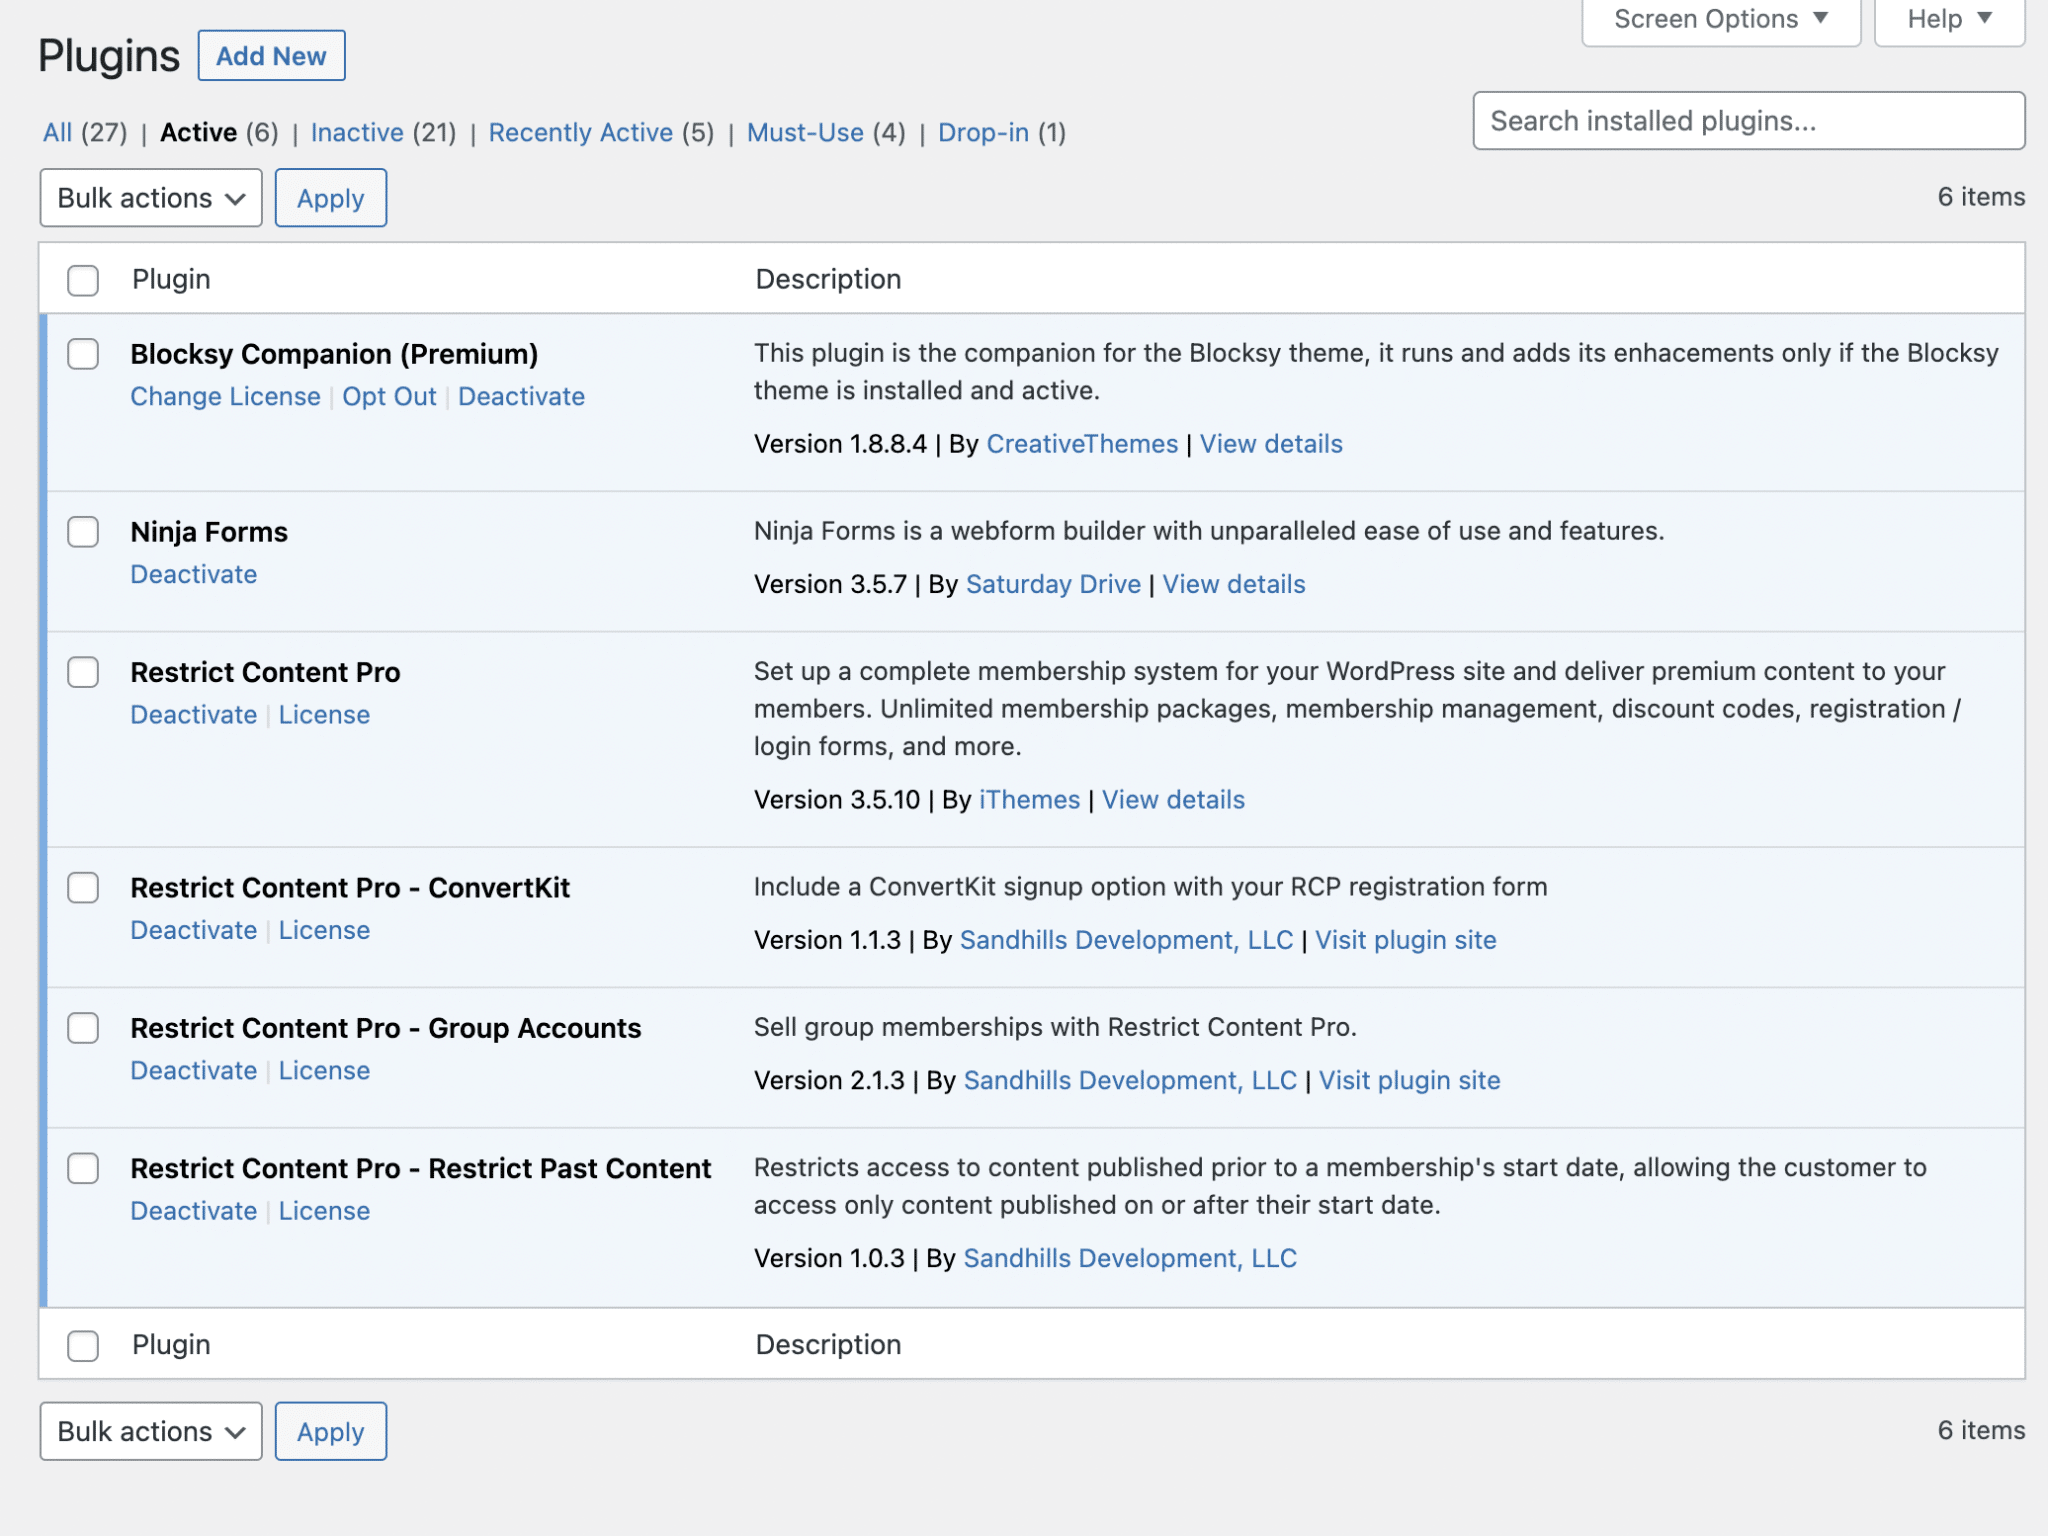View the Must-Use plugins filter
Viewport: 2048px width, 1536px height.
(805, 133)
